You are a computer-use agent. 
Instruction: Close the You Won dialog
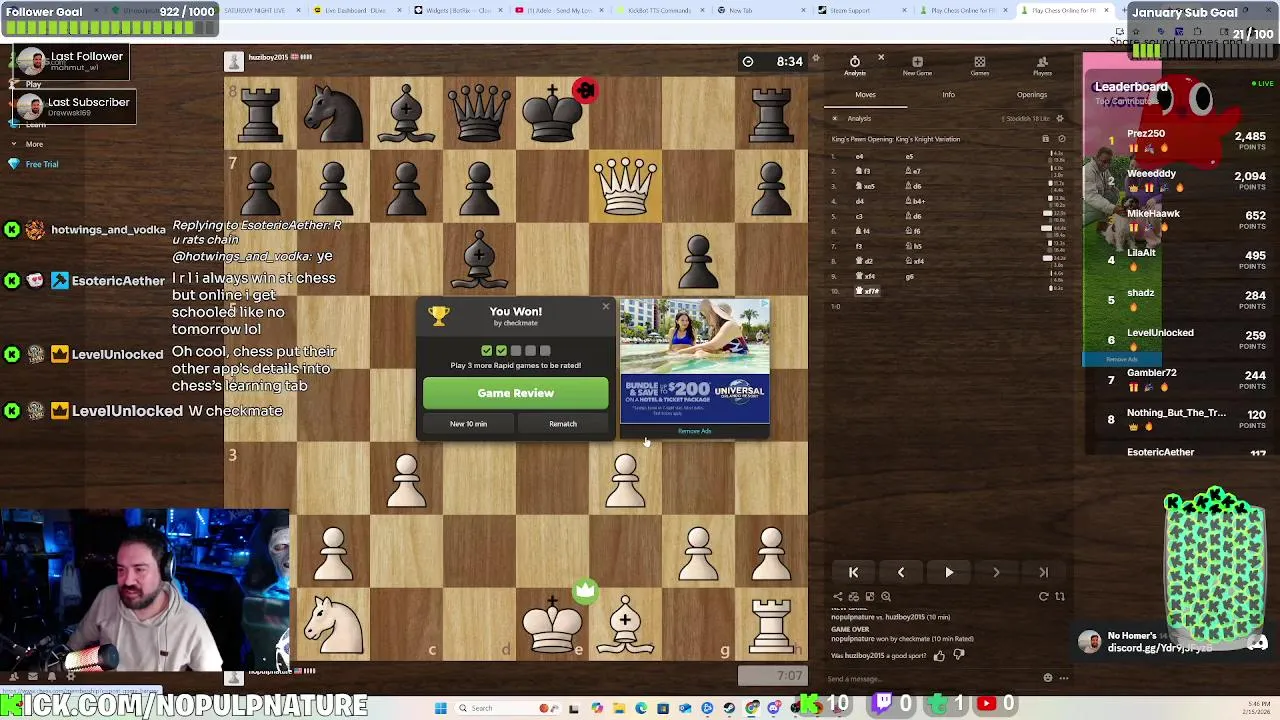pos(605,307)
